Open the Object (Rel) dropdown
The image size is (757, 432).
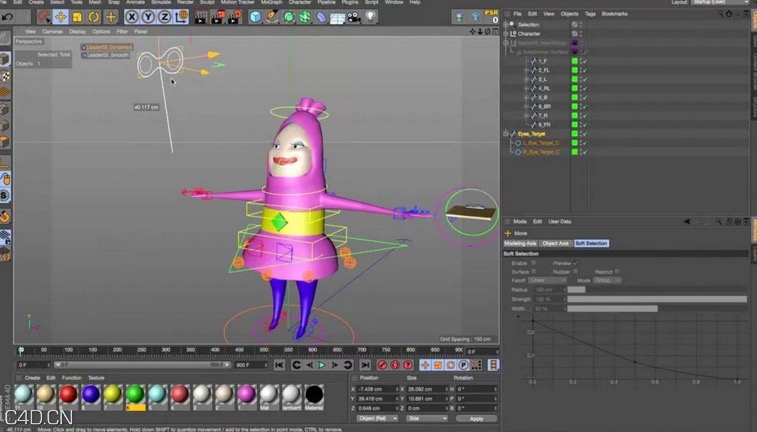click(378, 418)
